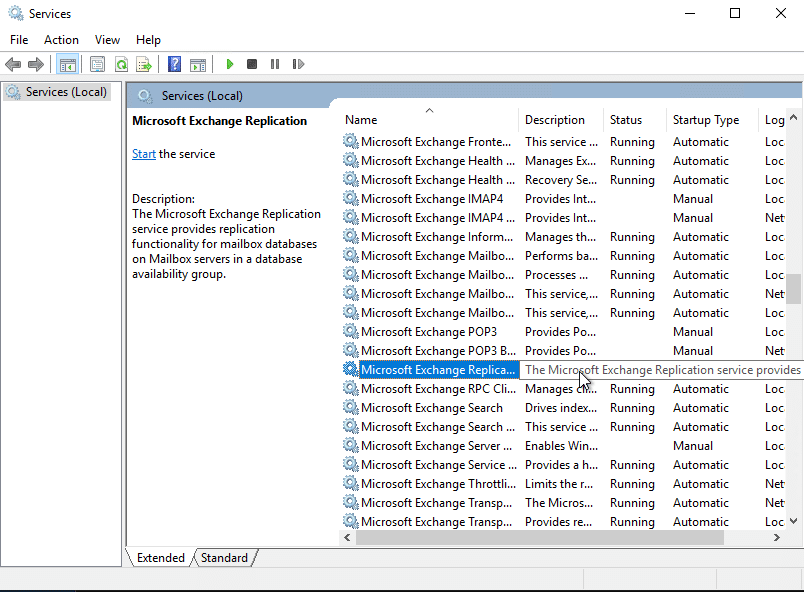Select Microsoft Exchange Inform... service
The height and width of the screenshot is (592, 804).
pyautogui.click(x=437, y=236)
